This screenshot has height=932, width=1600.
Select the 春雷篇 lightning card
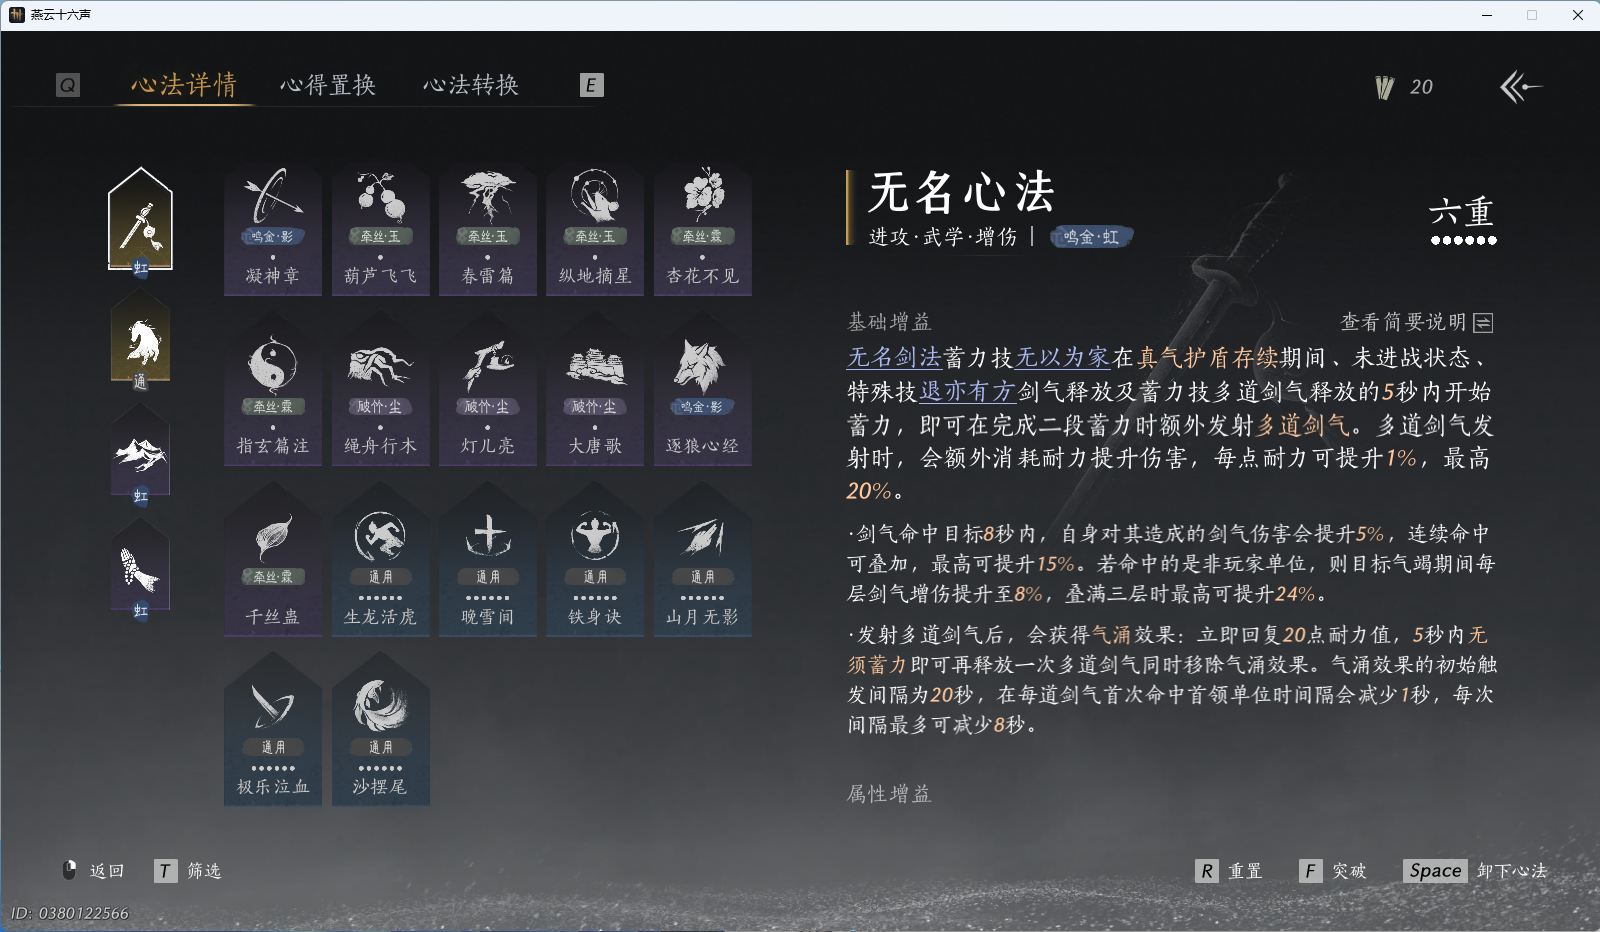pyautogui.click(x=487, y=230)
